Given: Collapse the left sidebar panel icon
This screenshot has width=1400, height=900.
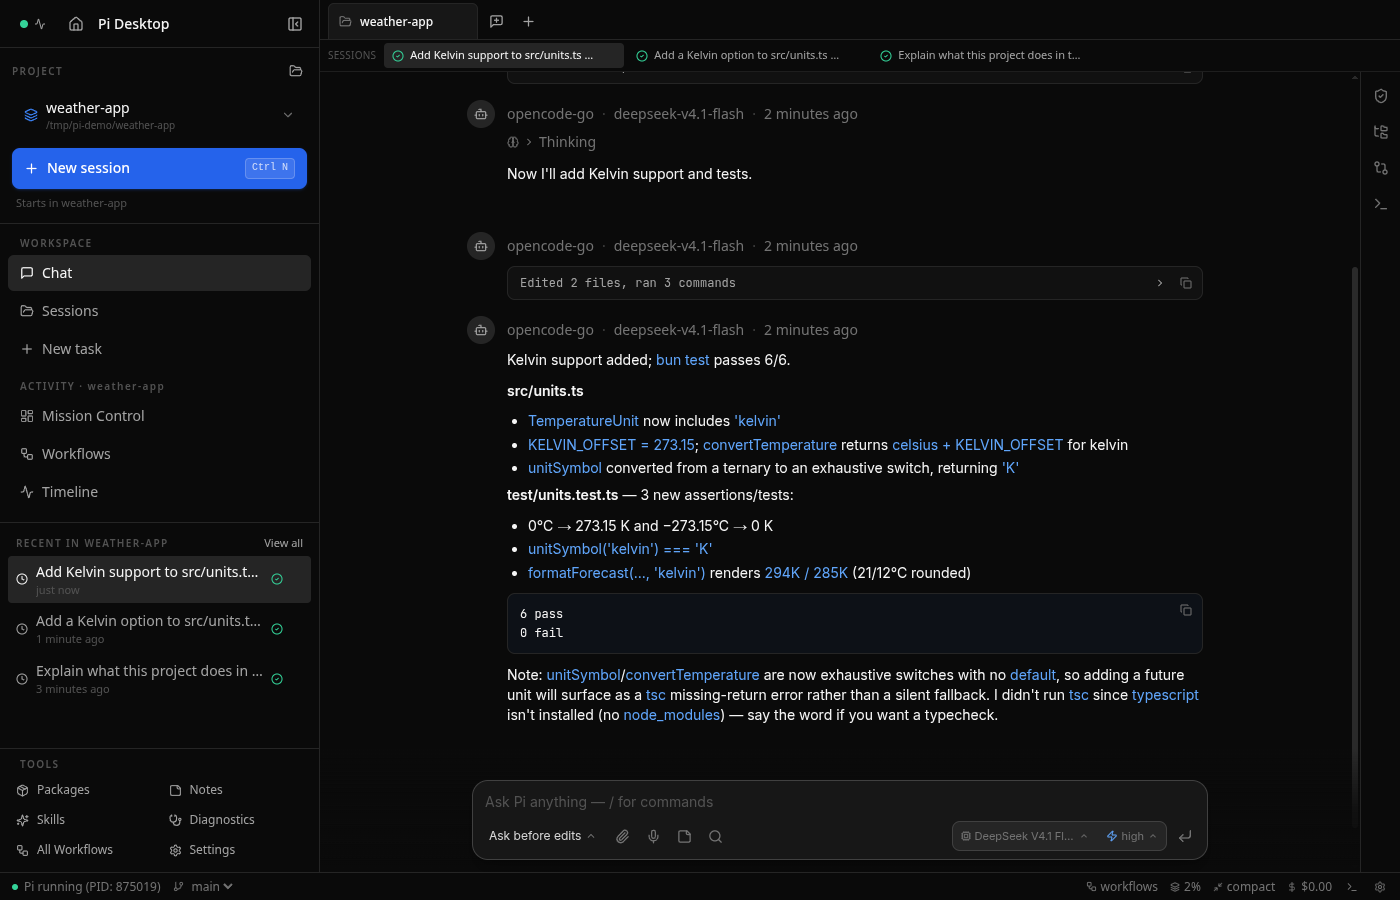Looking at the screenshot, I should [295, 24].
